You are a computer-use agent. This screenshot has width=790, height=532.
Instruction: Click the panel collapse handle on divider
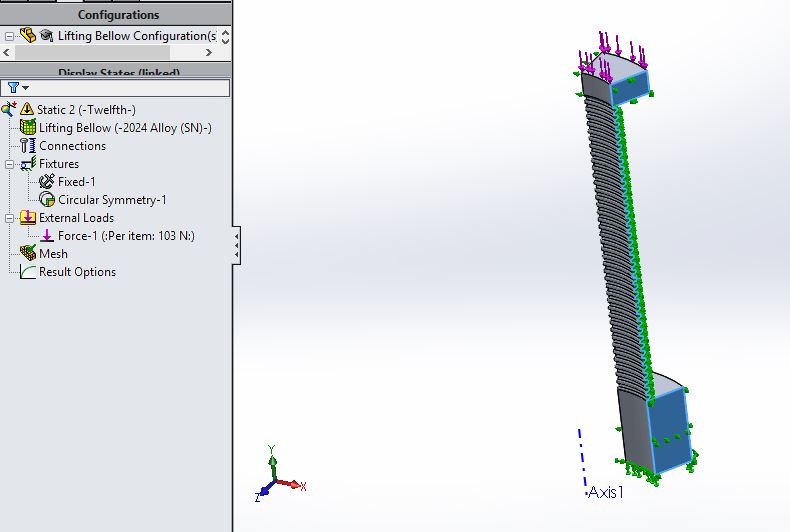point(236,245)
